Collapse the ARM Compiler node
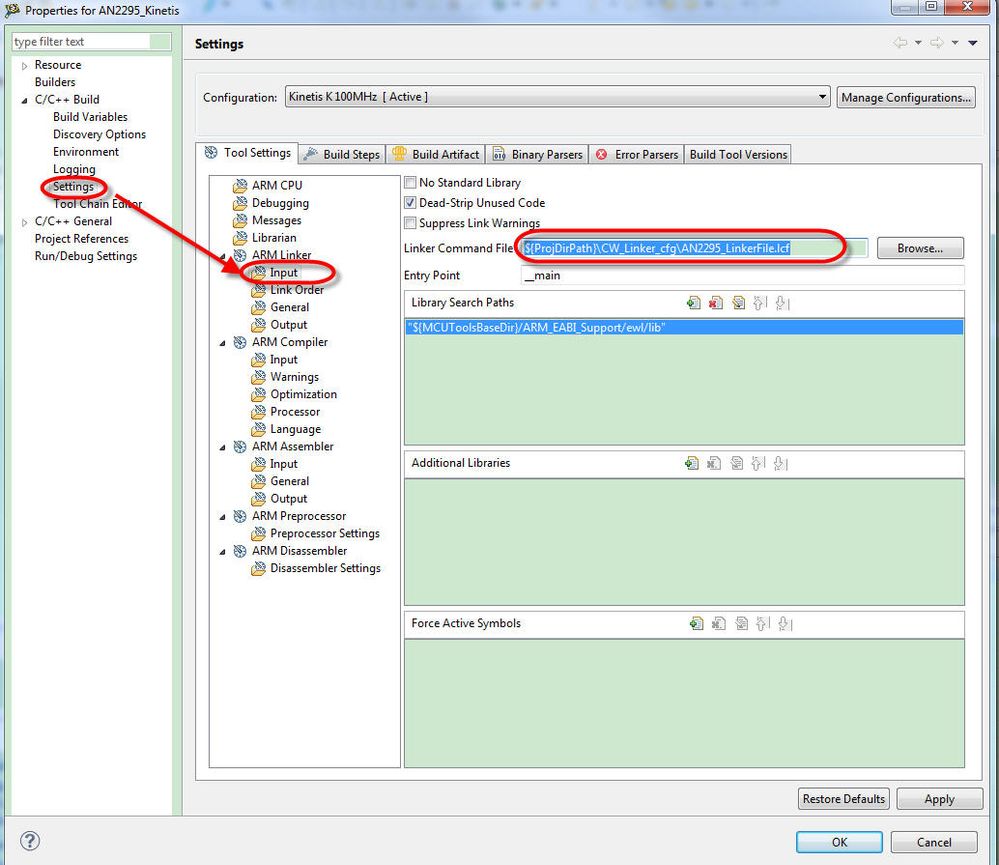Screen dimensions: 999x865 tap(222, 343)
